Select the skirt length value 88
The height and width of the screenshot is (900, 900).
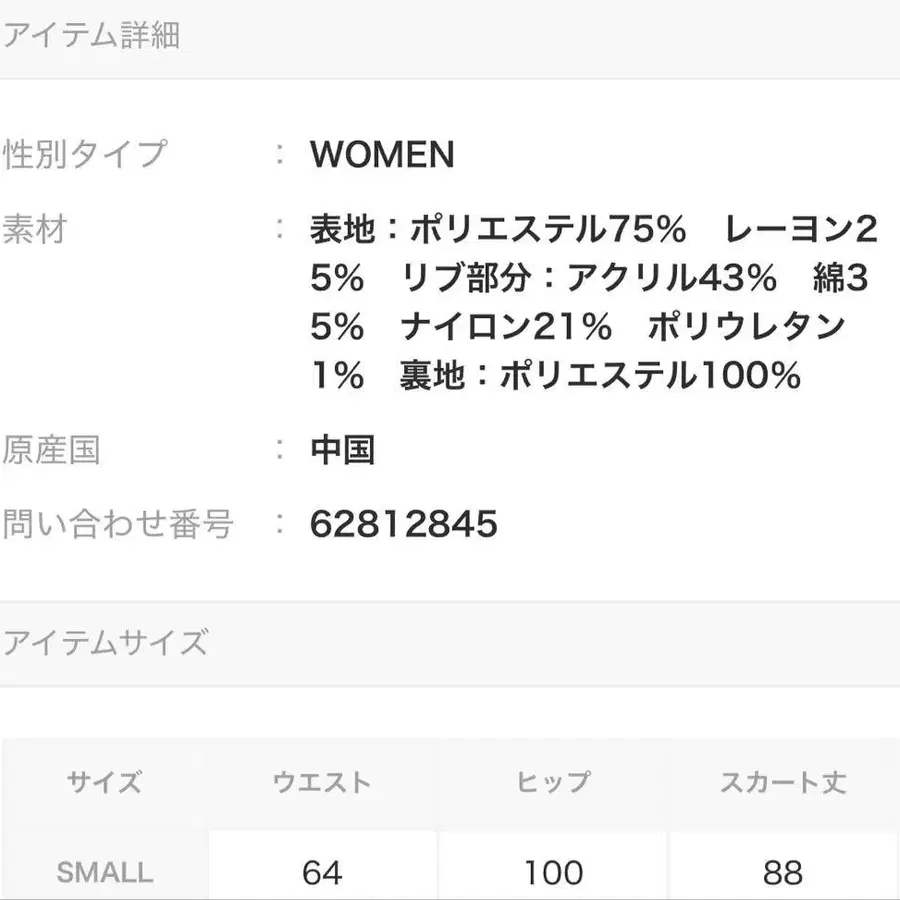click(783, 872)
